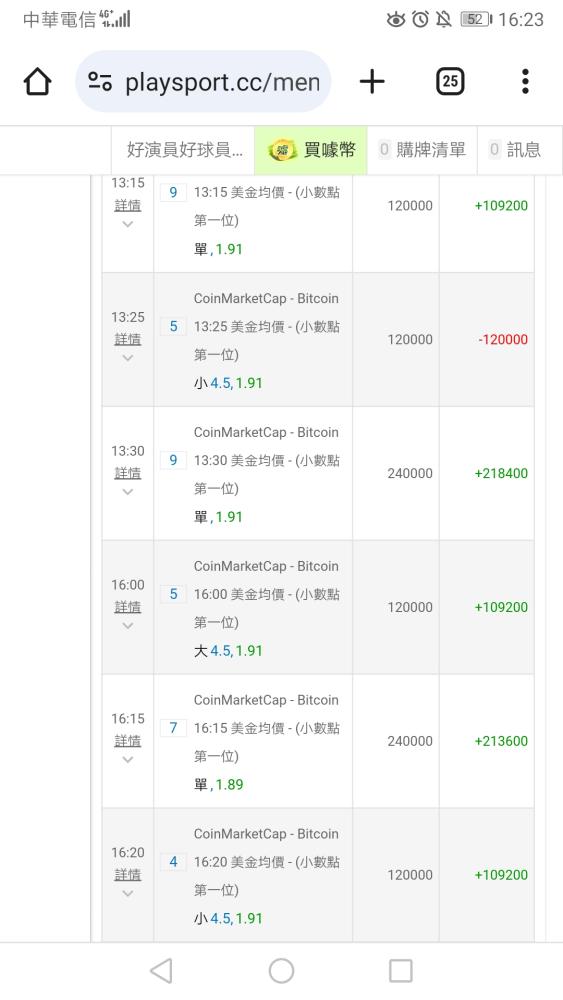
Task: Tap the Android recent apps square button
Action: pos(401,971)
